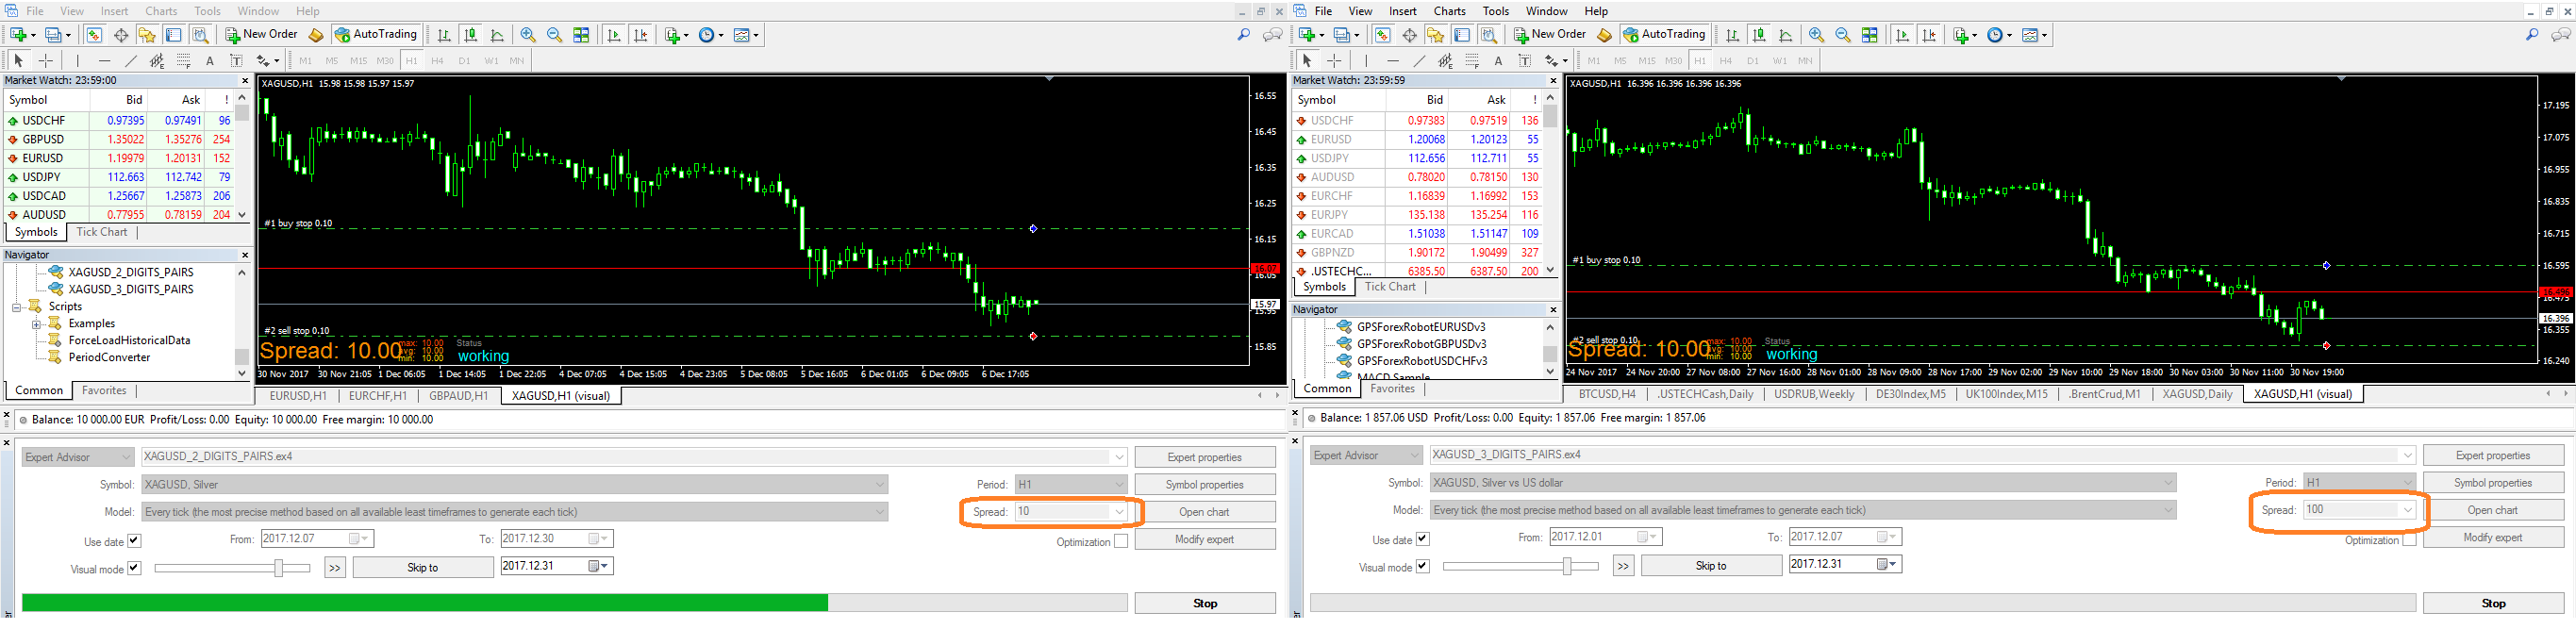Open Charts menu in left window
Viewport: 2576px width, 629px height.
[161, 11]
